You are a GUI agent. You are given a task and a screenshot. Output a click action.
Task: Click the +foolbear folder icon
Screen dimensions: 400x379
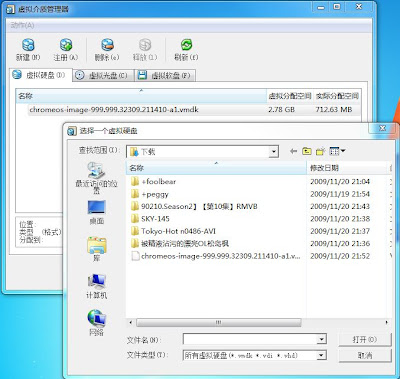(135, 182)
